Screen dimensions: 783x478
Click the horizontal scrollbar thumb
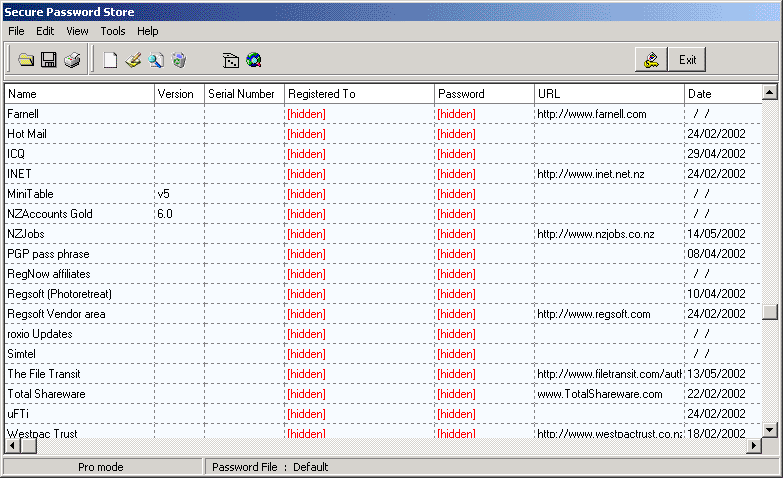pos(28,446)
